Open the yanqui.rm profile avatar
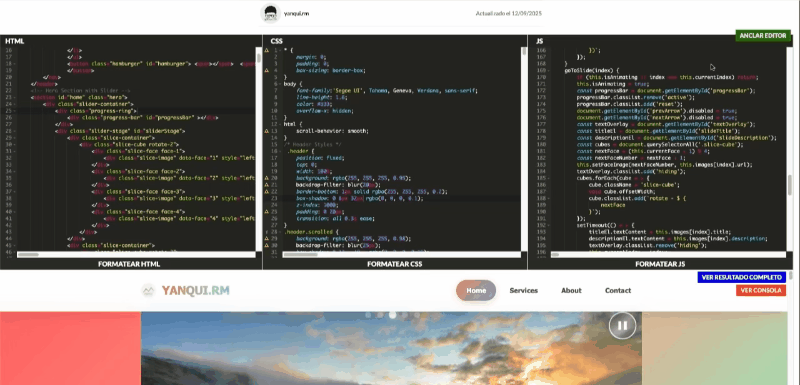This screenshot has width=800, height=385. pos(270,13)
